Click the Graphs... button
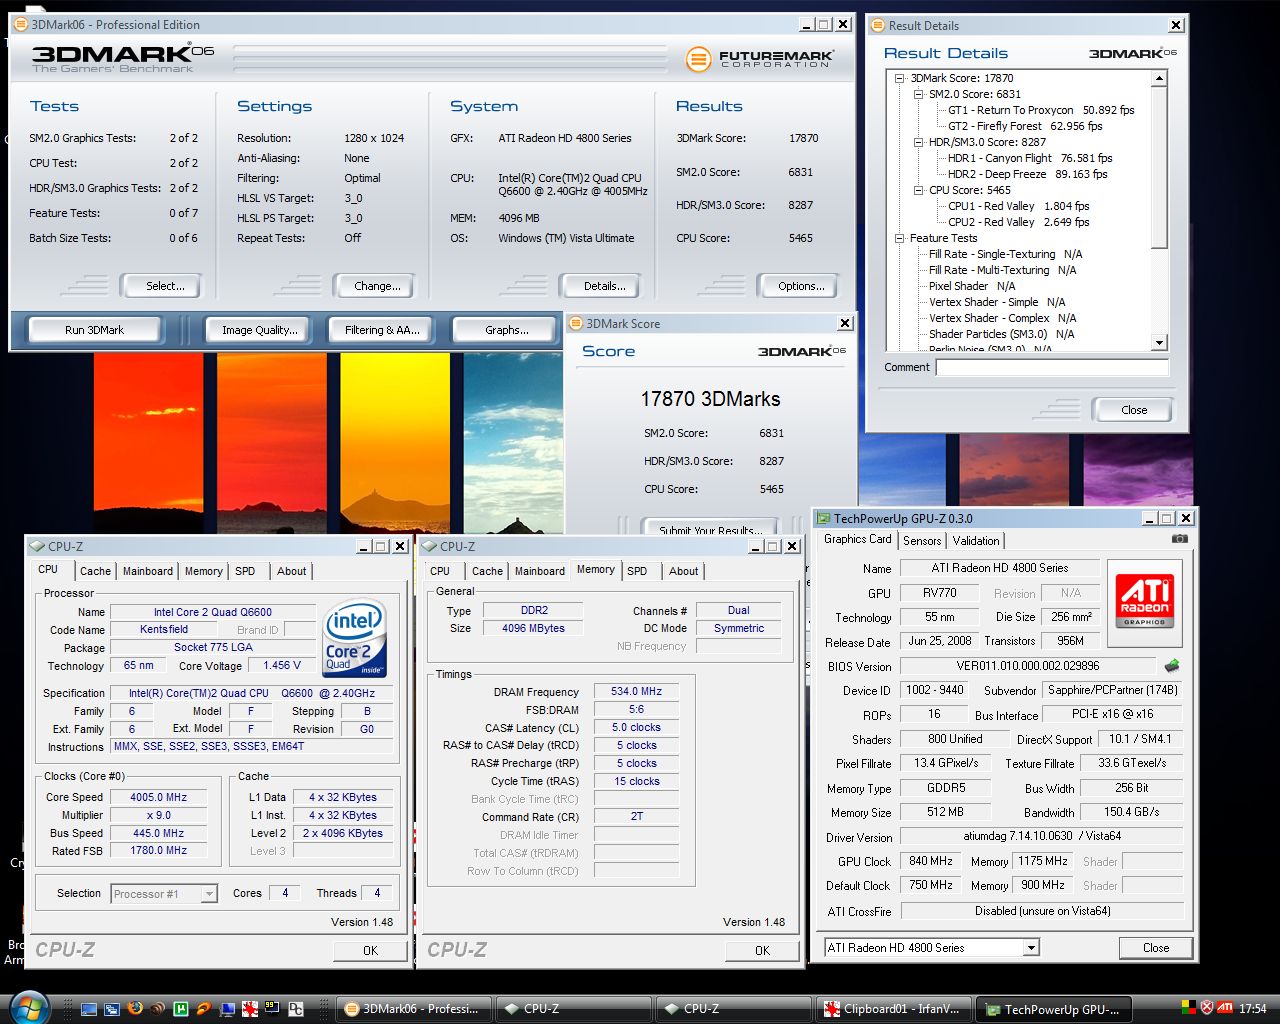 coord(507,330)
